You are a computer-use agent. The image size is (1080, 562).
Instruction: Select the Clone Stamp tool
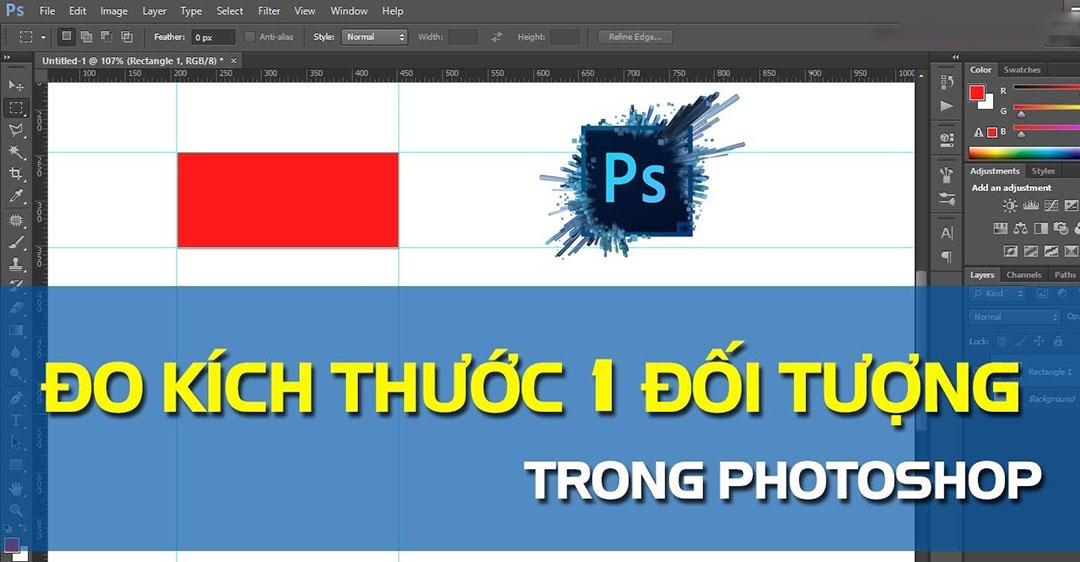(16, 264)
